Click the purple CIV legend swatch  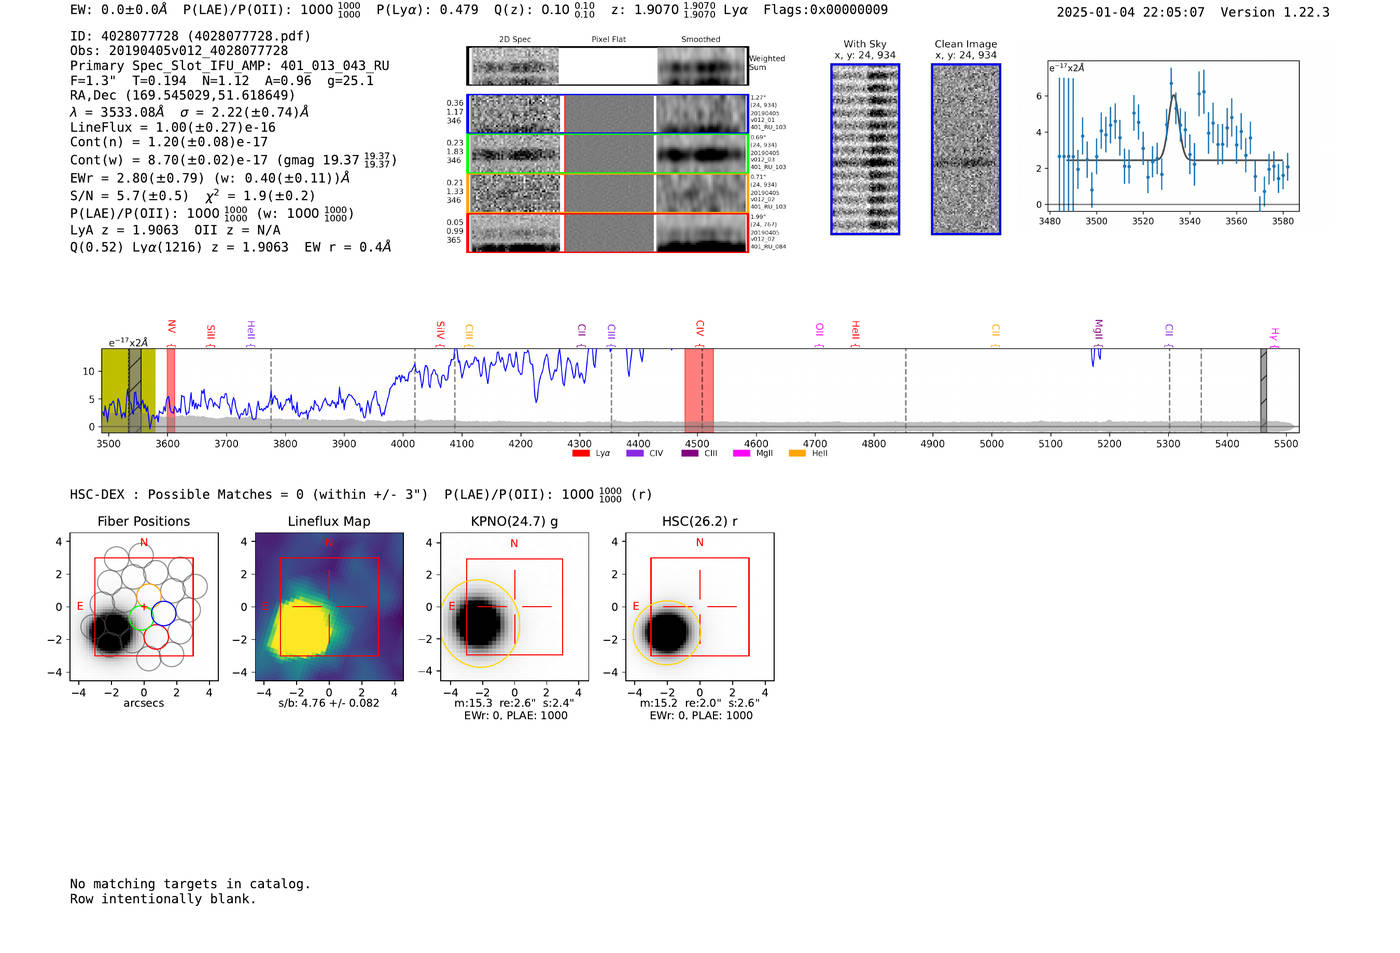(x=634, y=454)
